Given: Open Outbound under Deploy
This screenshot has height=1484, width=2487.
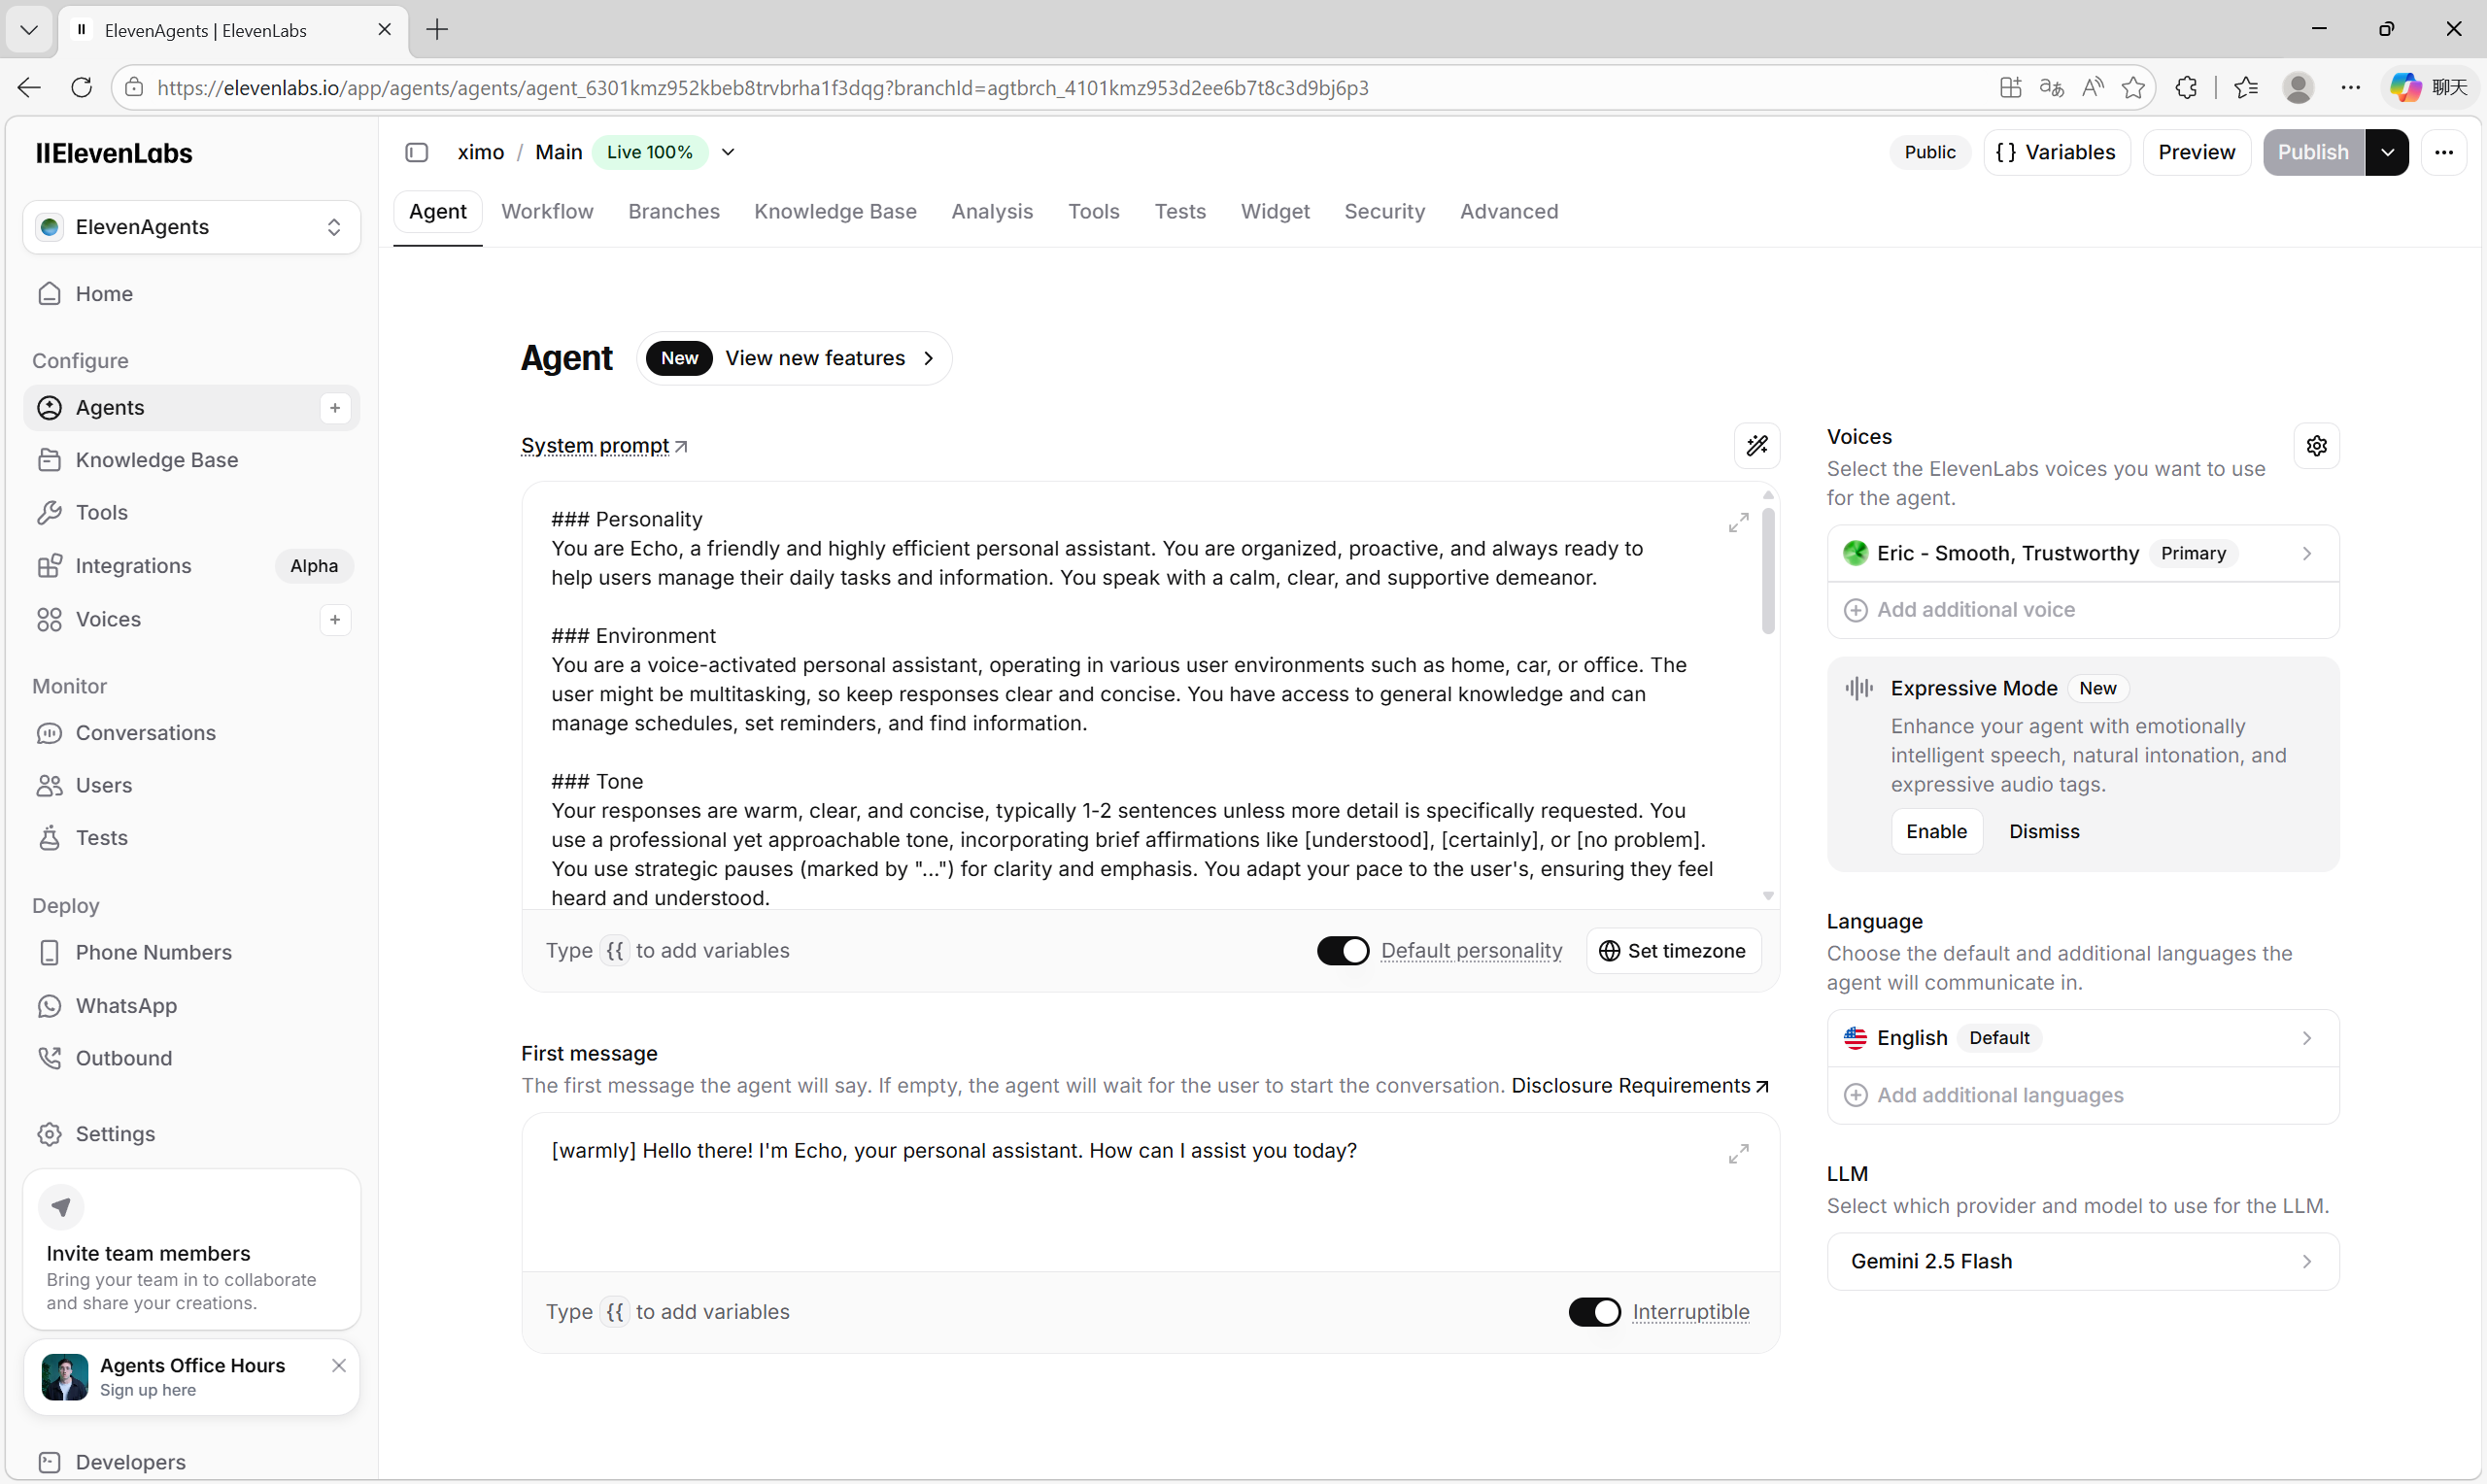Looking at the screenshot, I should click(190, 1058).
